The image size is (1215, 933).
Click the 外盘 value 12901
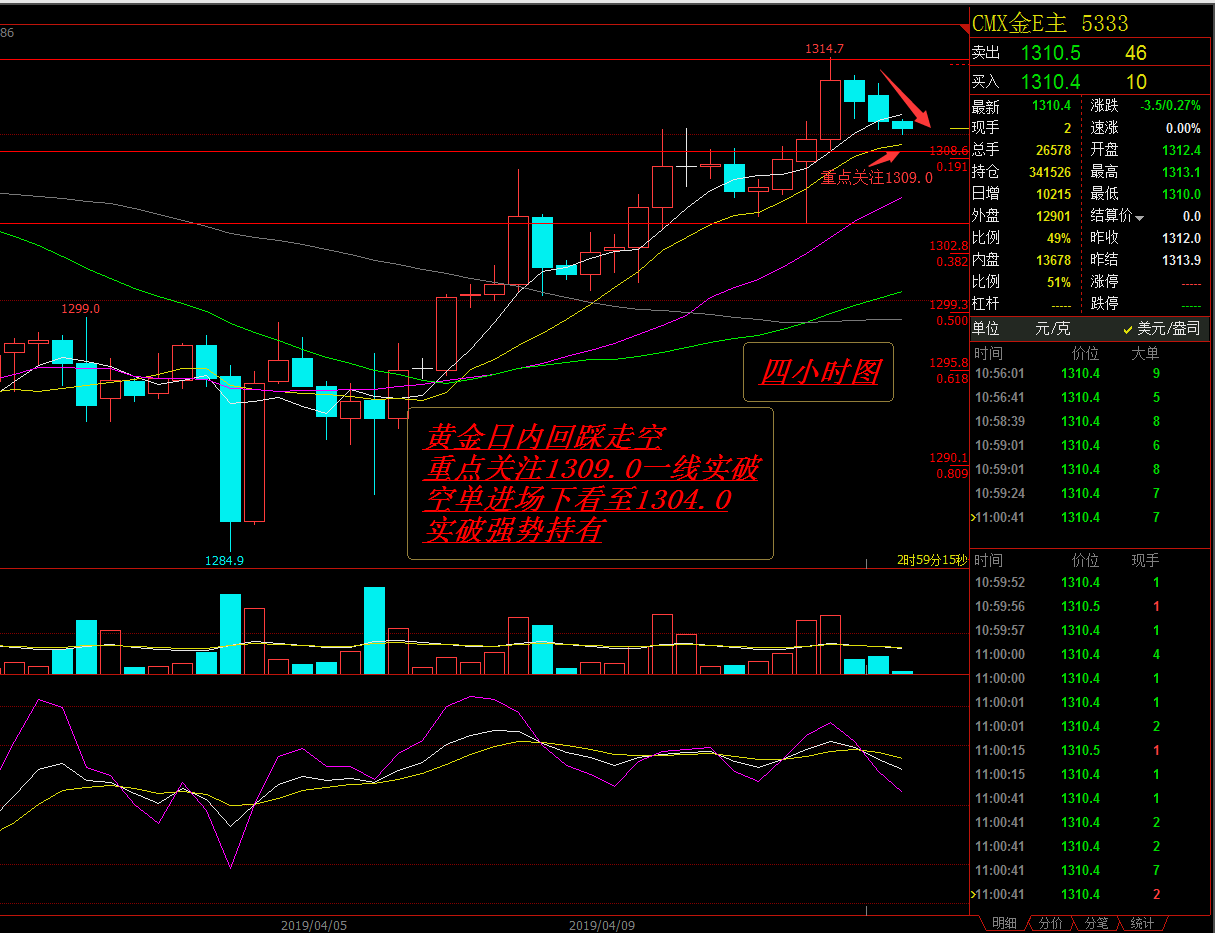click(x=1053, y=216)
